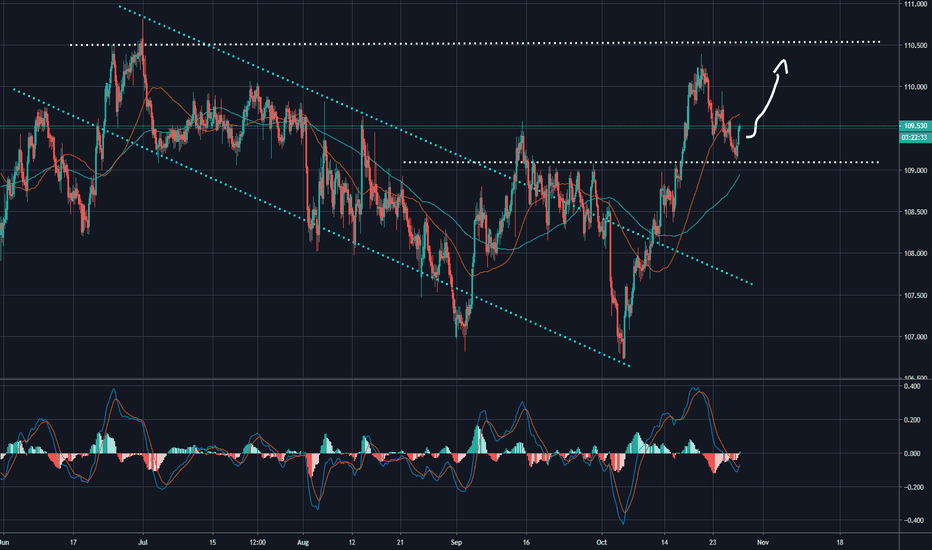Click the 108.500 price axis label
The height and width of the screenshot is (550, 932).
tap(915, 212)
